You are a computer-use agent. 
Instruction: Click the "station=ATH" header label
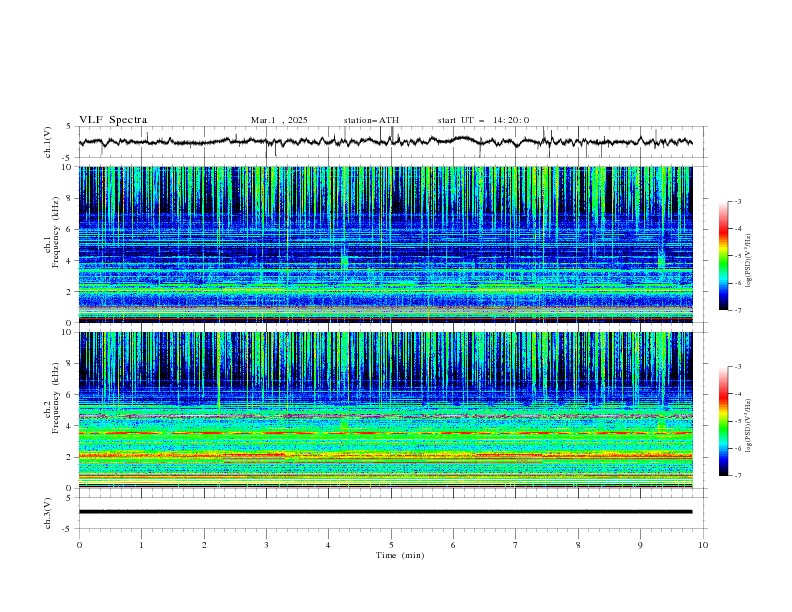click(371, 120)
